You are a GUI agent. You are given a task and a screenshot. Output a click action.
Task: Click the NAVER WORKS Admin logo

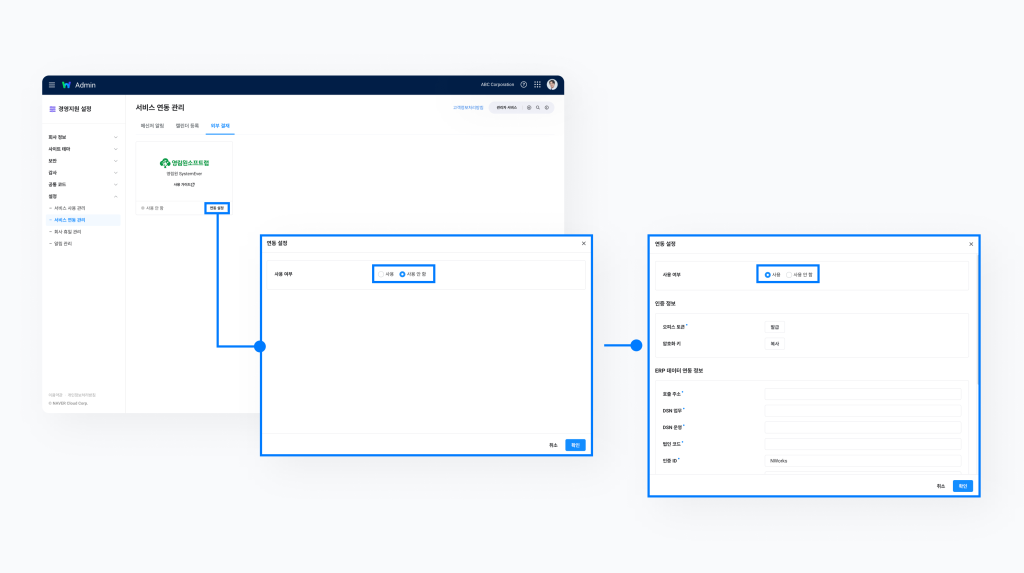[x=79, y=85]
